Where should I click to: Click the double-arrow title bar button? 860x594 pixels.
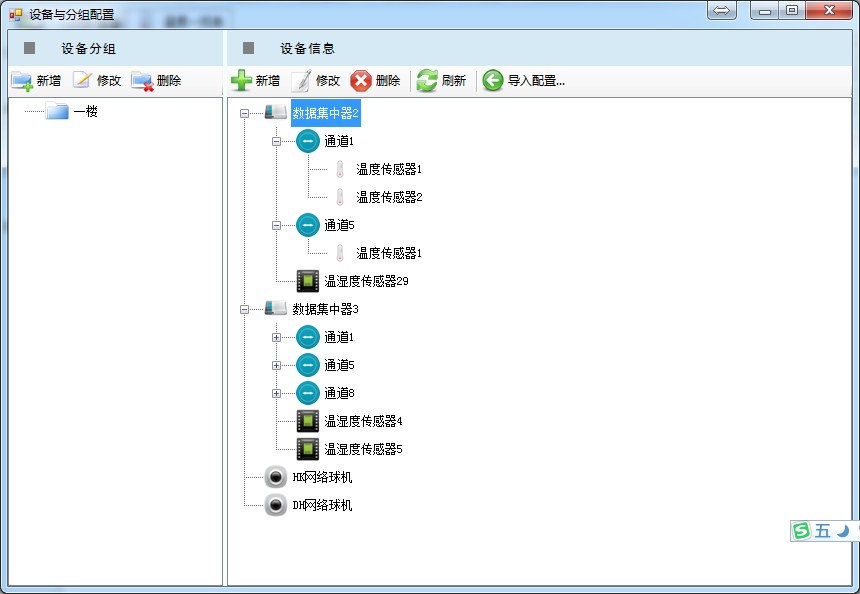click(722, 10)
